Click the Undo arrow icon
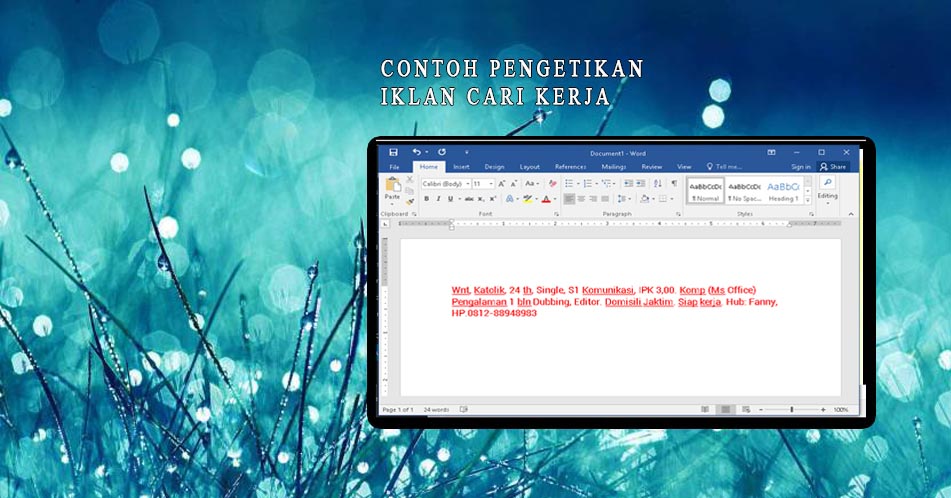 (x=416, y=152)
